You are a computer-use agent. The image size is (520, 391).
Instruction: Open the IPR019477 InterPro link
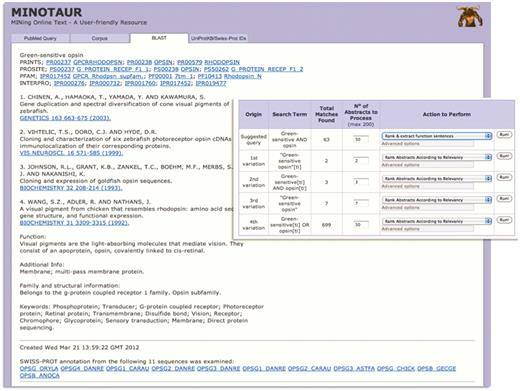(211, 83)
